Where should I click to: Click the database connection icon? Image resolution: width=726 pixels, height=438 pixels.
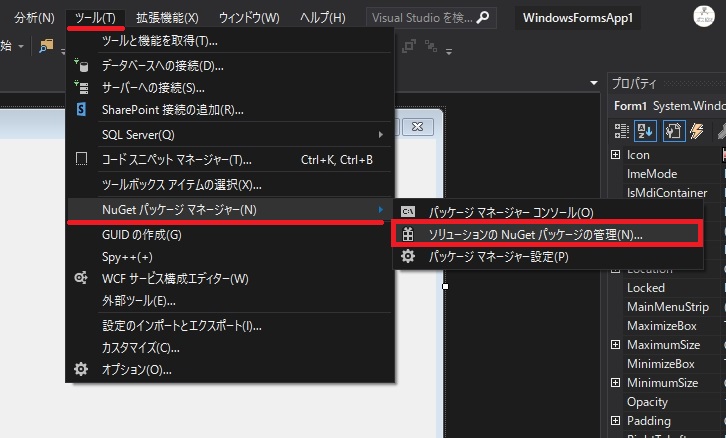click(x=81, y=65)
